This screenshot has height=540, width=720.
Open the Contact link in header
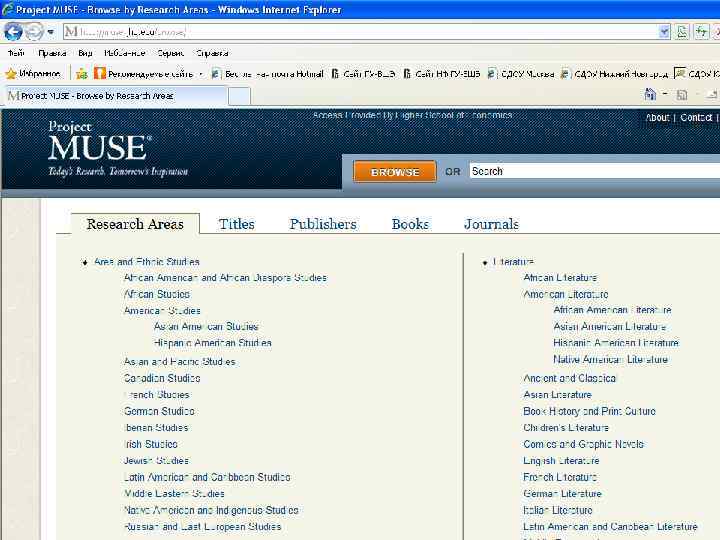pyautogui.click(x=696, y=118)
